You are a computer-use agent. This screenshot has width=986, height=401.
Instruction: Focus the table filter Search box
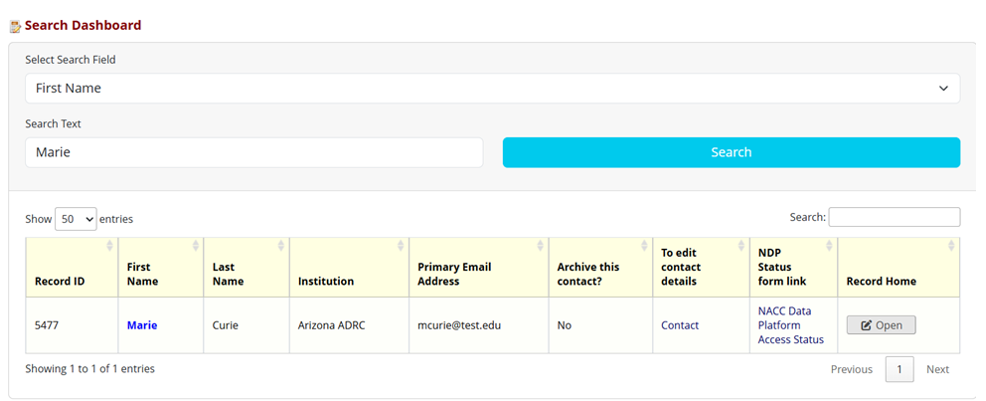tap(894, 217)
